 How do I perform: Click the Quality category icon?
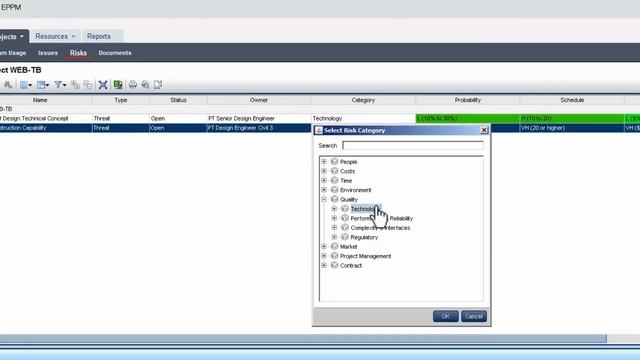click(334, 199)
